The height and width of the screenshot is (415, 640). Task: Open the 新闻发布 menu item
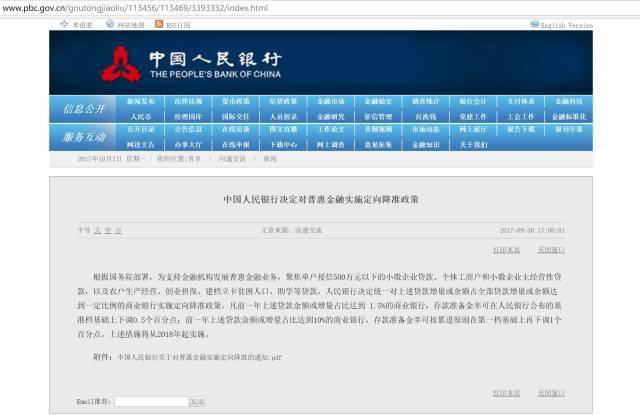[140, 101]
